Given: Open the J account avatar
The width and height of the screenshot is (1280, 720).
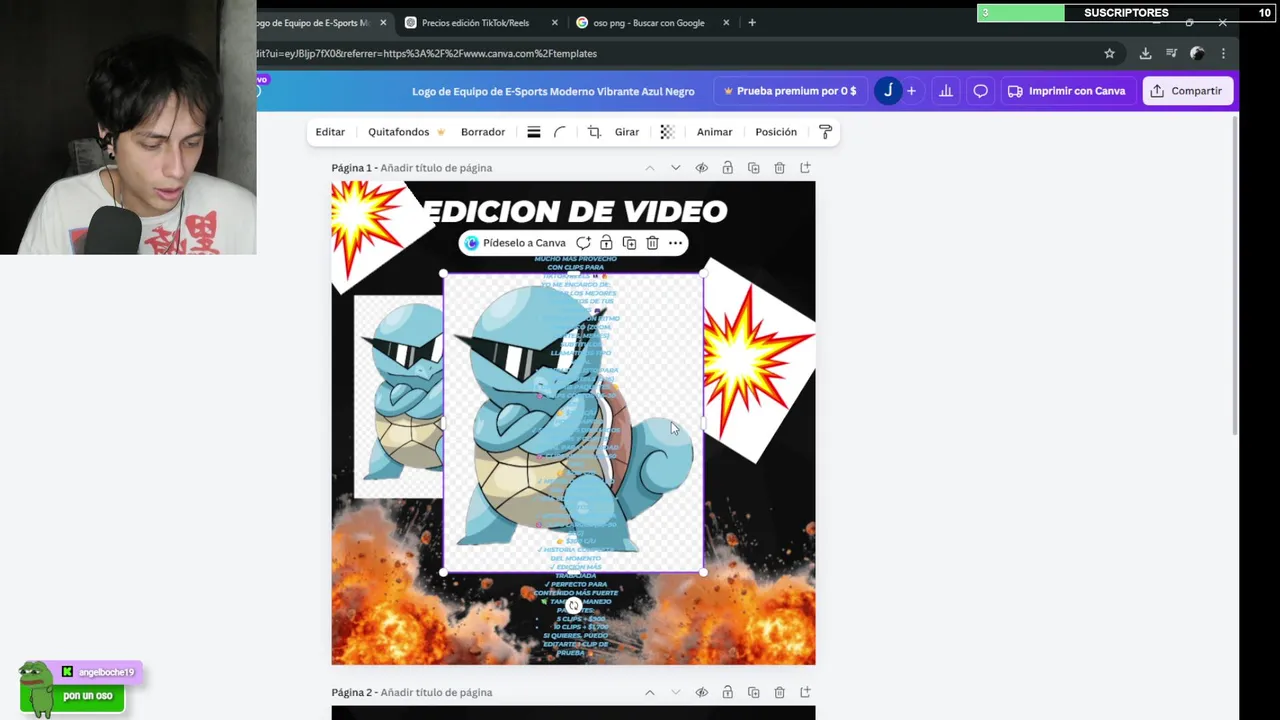Looking at the screenshot, I should pyautogui.click(x=888, y=91).
